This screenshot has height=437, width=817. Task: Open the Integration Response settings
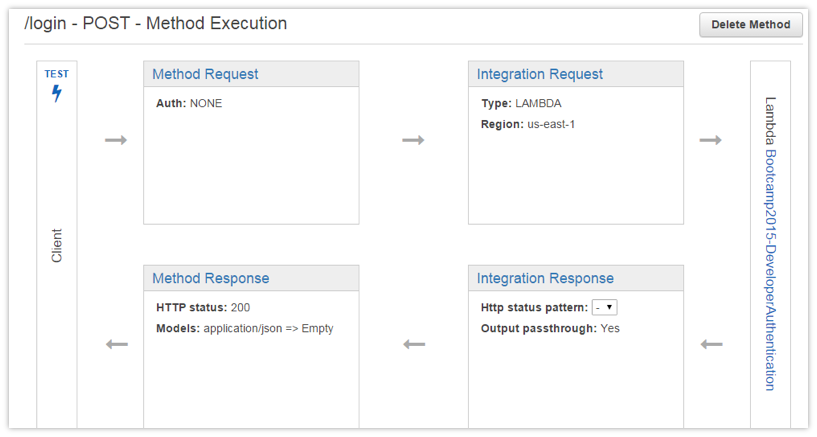[x=545, y=278]
